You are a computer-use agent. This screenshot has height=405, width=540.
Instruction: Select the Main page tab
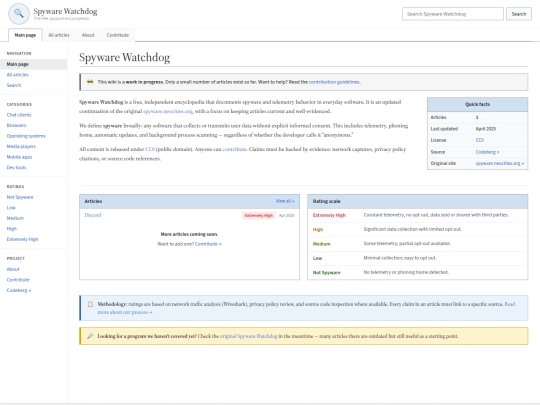25,35
